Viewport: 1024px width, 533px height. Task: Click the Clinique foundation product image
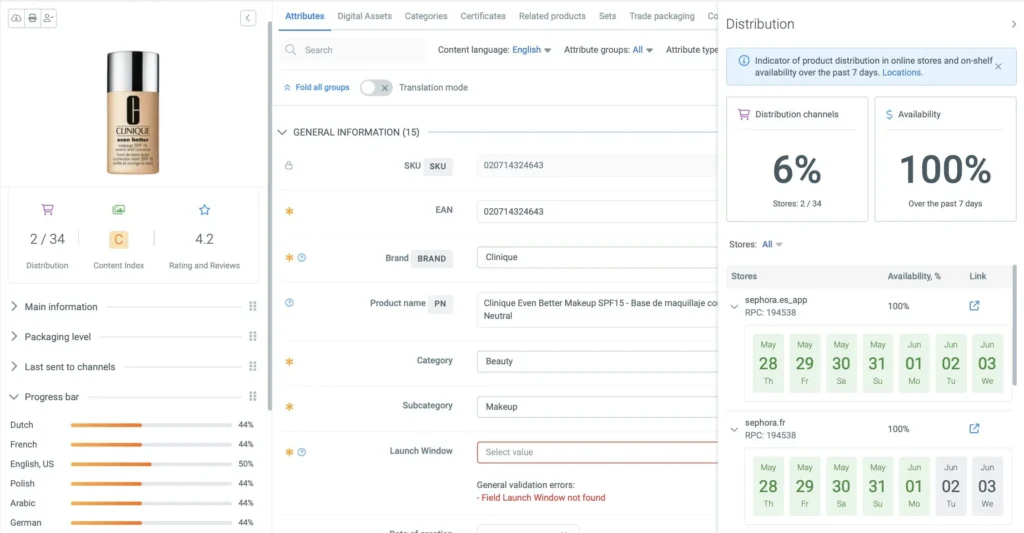point(133,112)
